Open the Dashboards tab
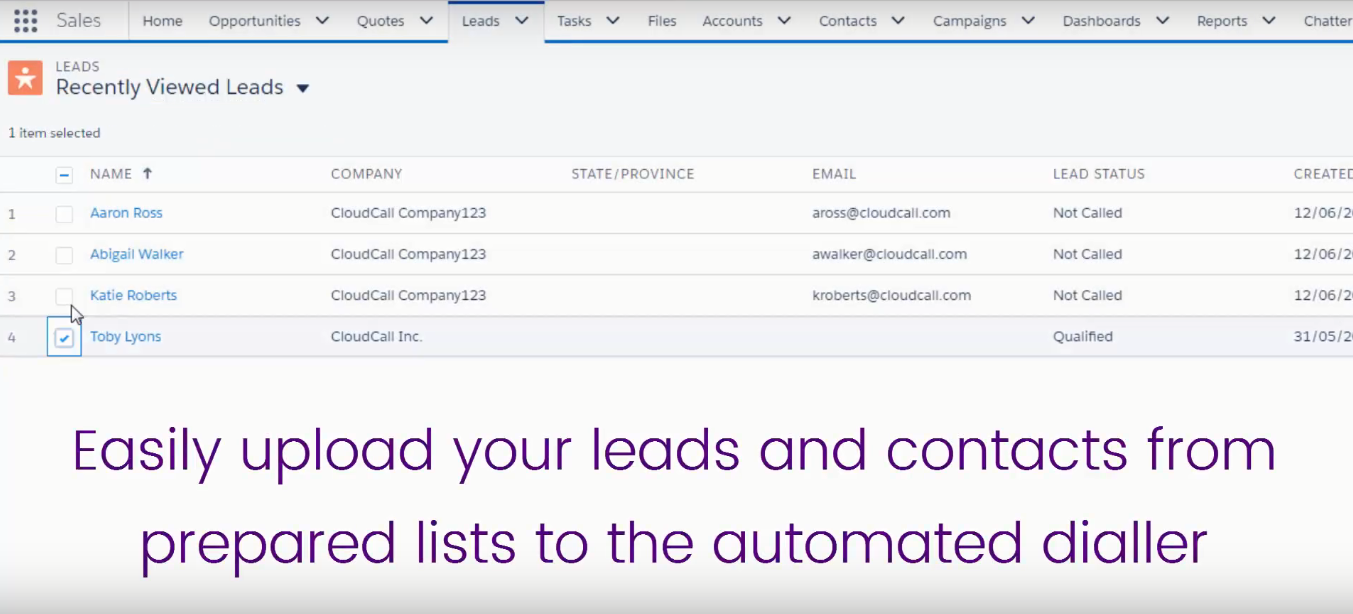 [1102, 21]
